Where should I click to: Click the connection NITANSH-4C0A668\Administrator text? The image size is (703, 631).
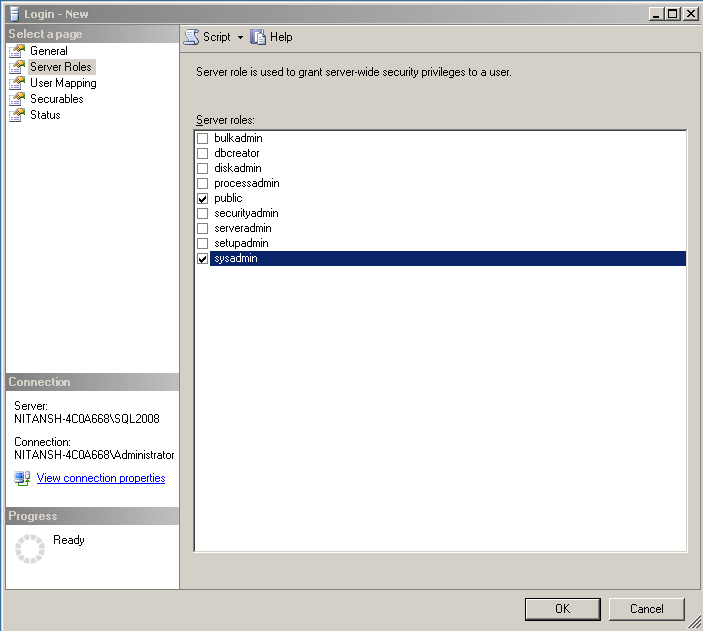click(x=94, y=455)
